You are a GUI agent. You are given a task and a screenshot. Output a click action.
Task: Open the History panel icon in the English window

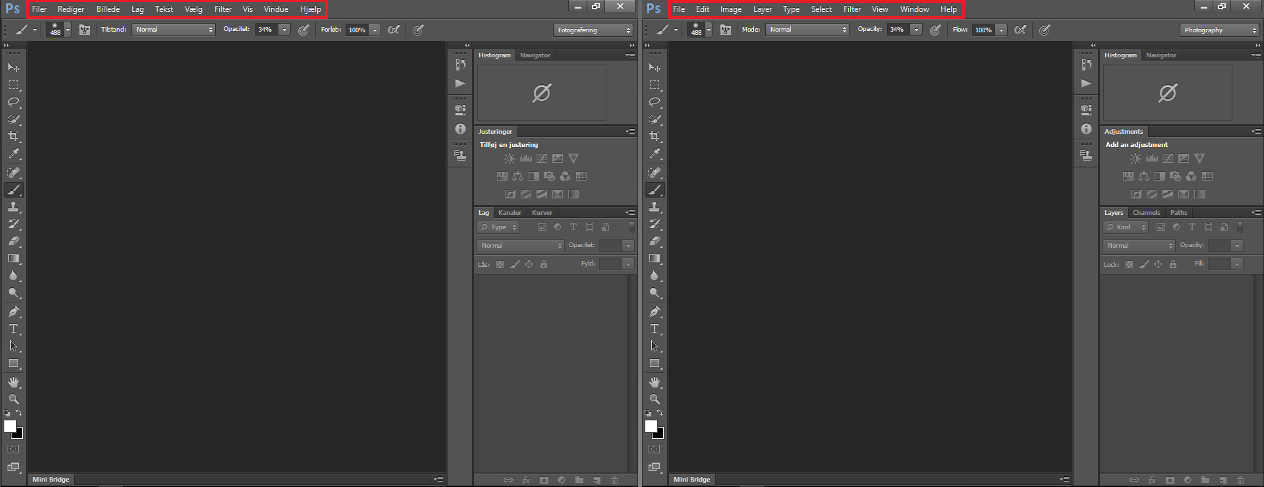click(1086, 65)
